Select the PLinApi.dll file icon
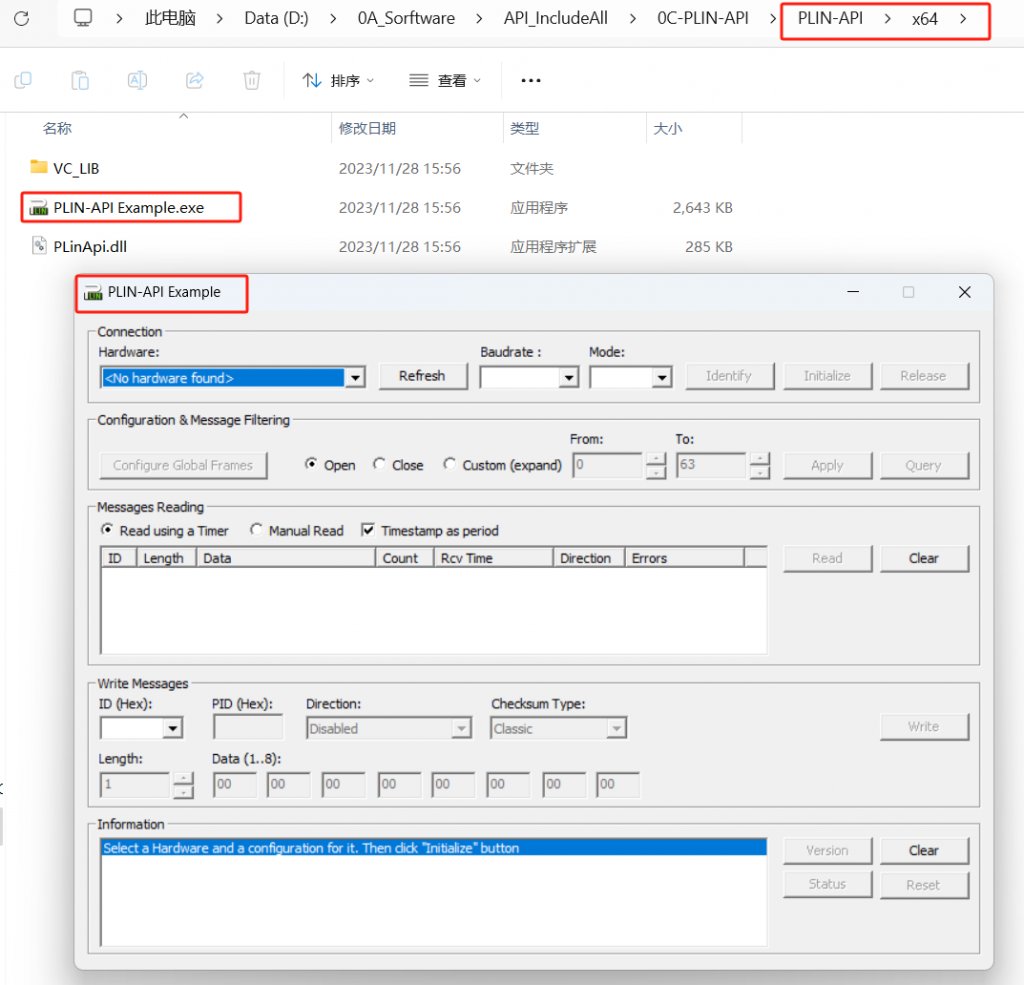This screenshot has height=985, width=1024. (x=39, y=246)
